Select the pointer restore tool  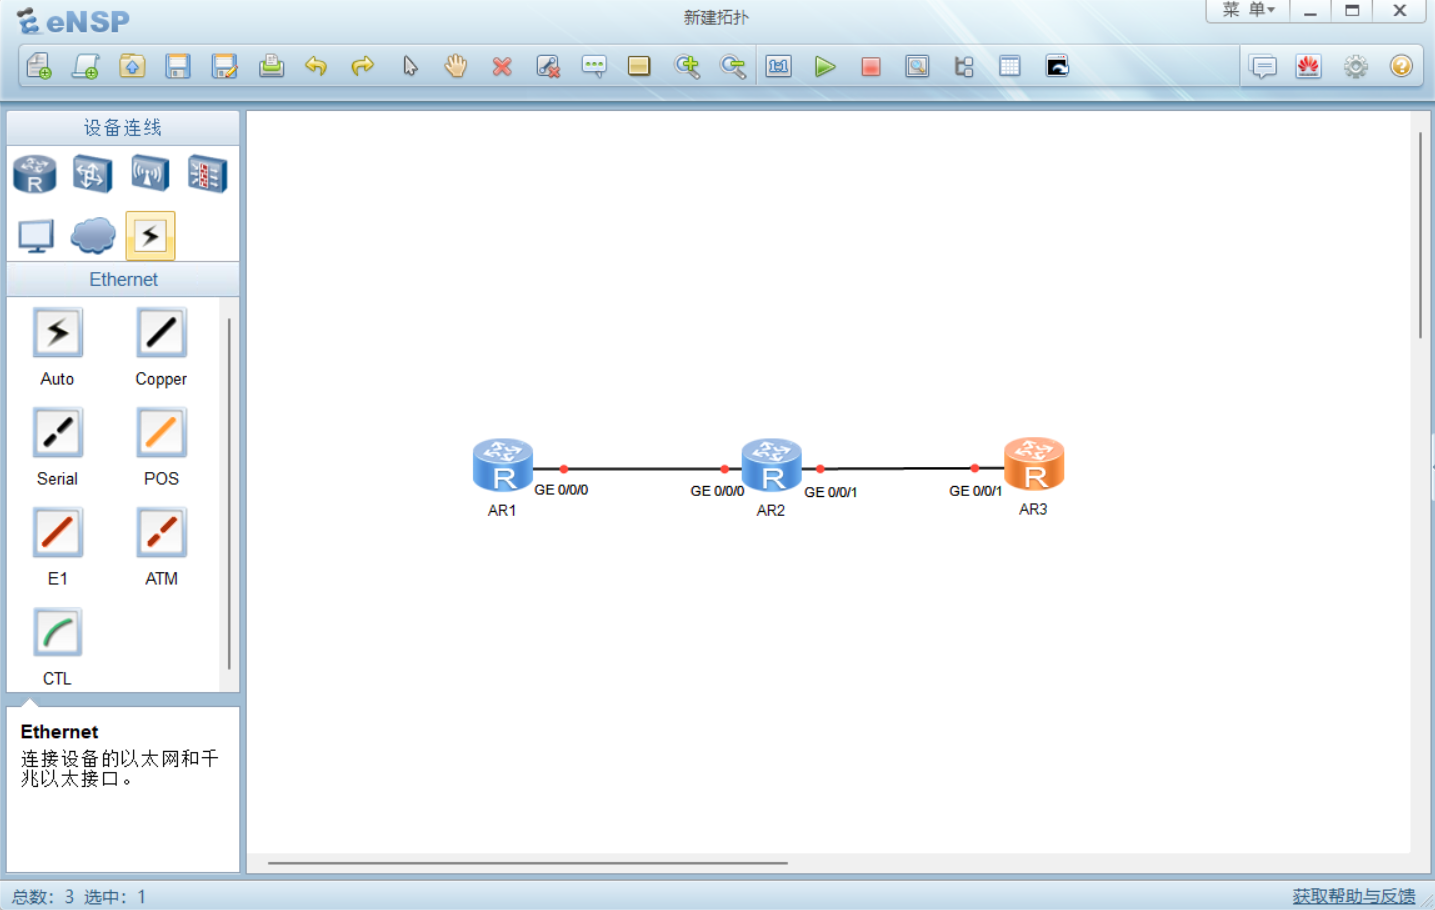point(410,67)
